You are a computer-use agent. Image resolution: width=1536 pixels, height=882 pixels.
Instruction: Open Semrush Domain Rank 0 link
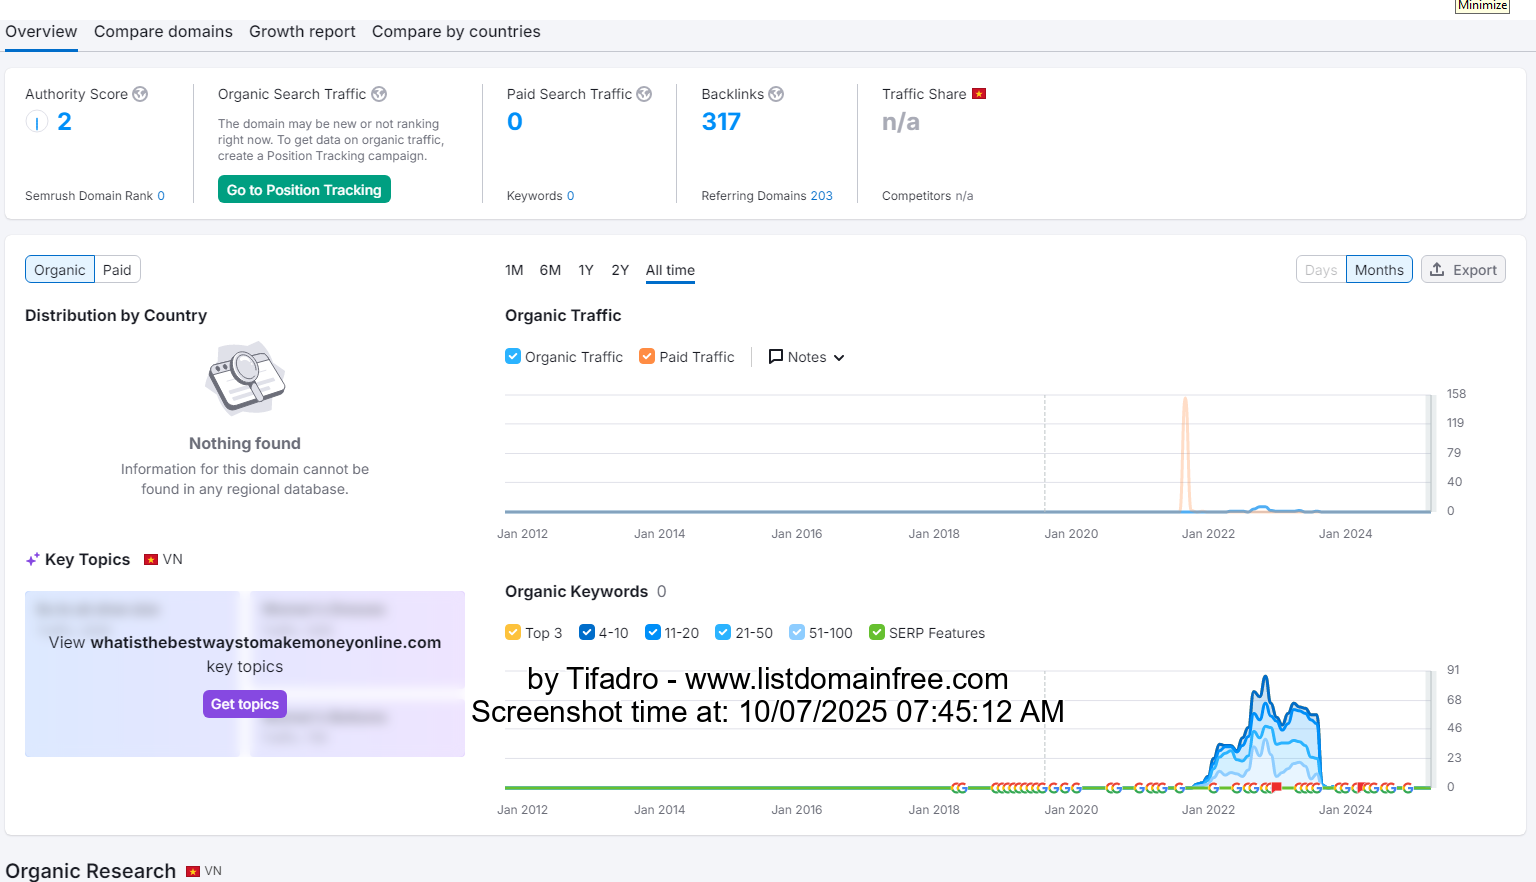tap(161, 196)
